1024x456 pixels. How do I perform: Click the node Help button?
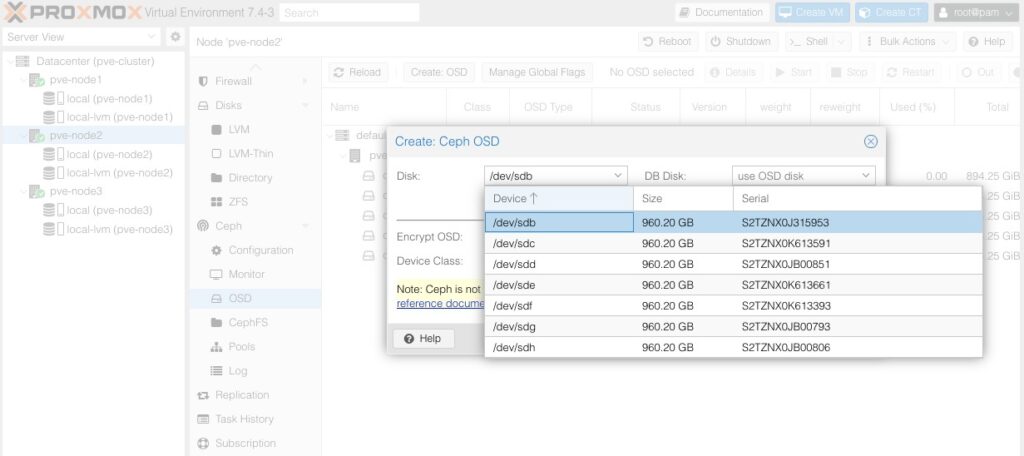click(x=987, y=41)
